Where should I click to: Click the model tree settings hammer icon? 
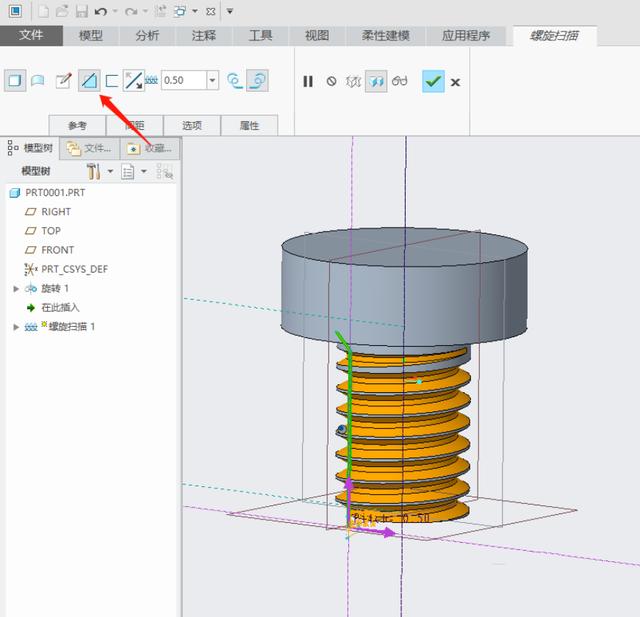[93, 171]
